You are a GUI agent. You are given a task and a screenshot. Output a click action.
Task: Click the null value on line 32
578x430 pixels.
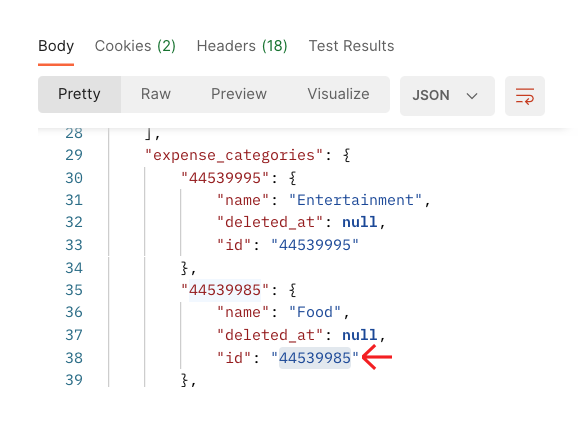[360, 223]
